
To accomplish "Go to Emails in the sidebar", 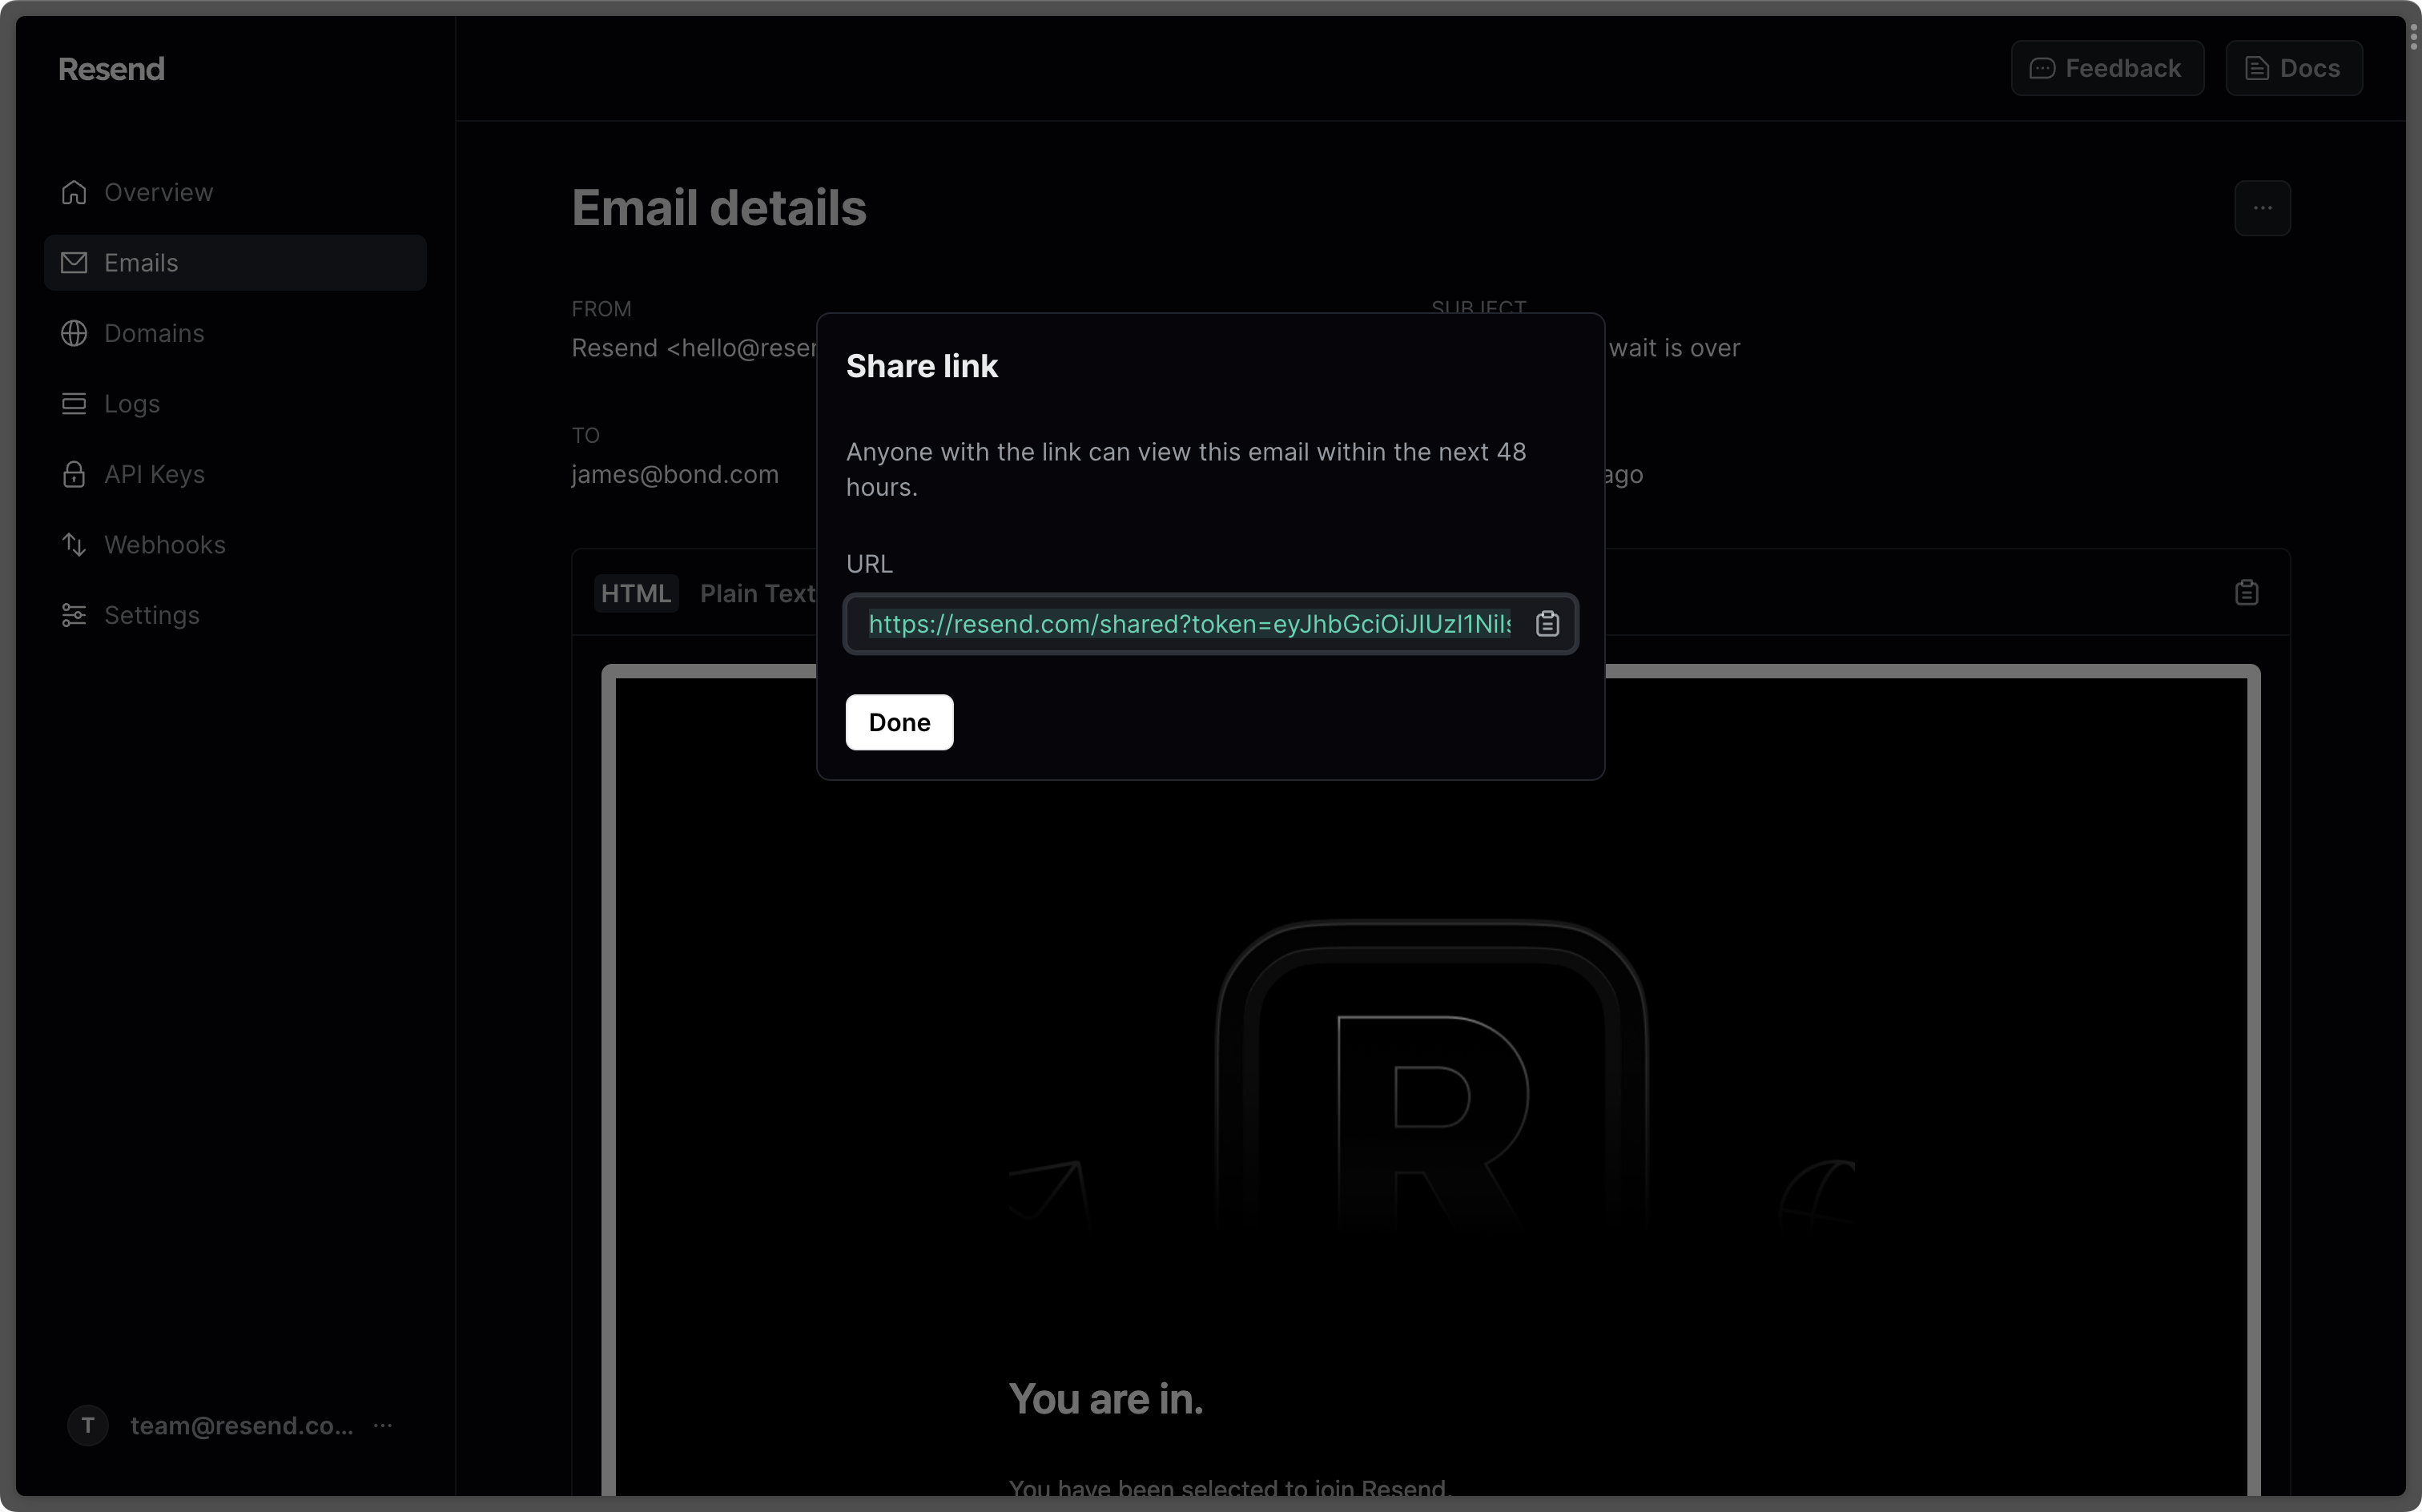I will click(x=235, y=263).
